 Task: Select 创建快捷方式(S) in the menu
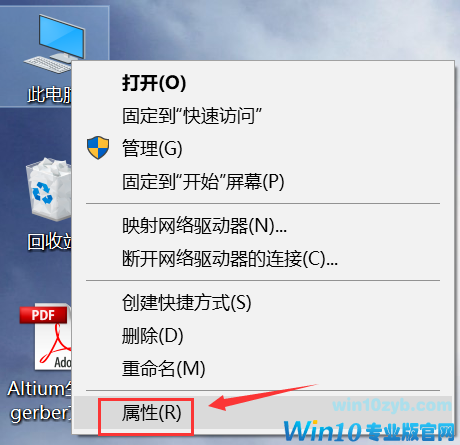click(186, 302)
